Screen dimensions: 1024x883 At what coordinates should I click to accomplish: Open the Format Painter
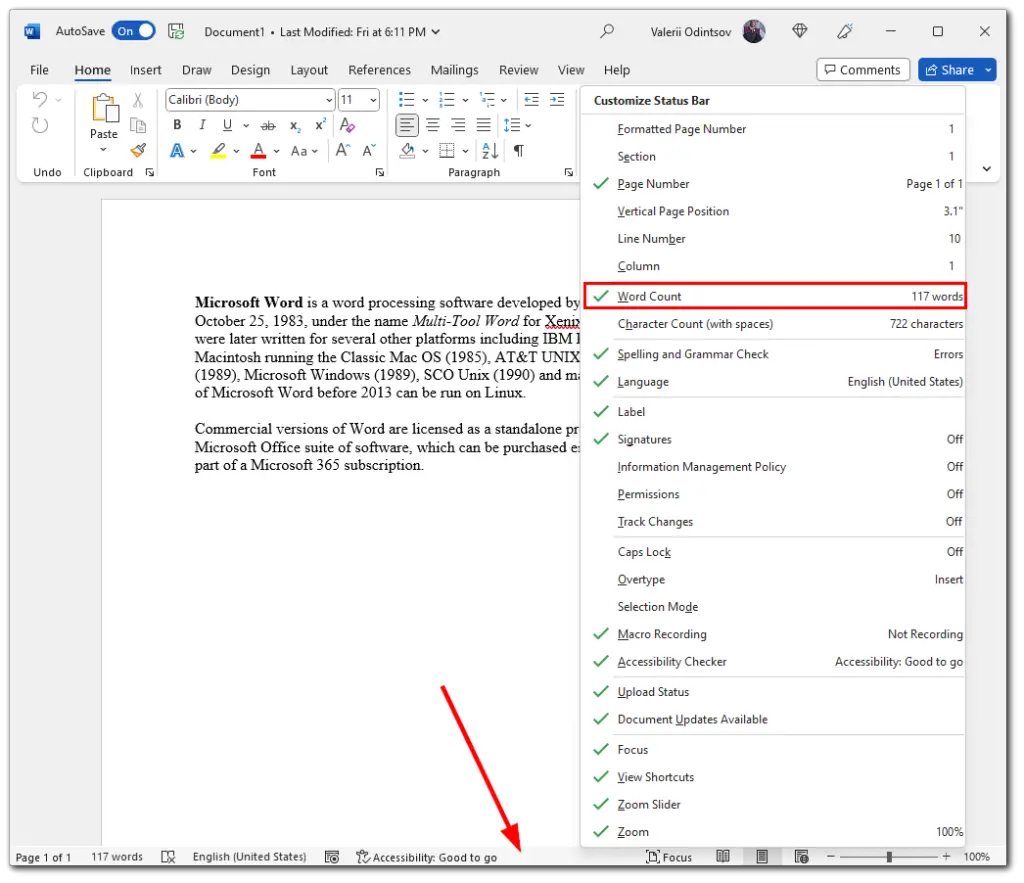(x=137, y=150)
